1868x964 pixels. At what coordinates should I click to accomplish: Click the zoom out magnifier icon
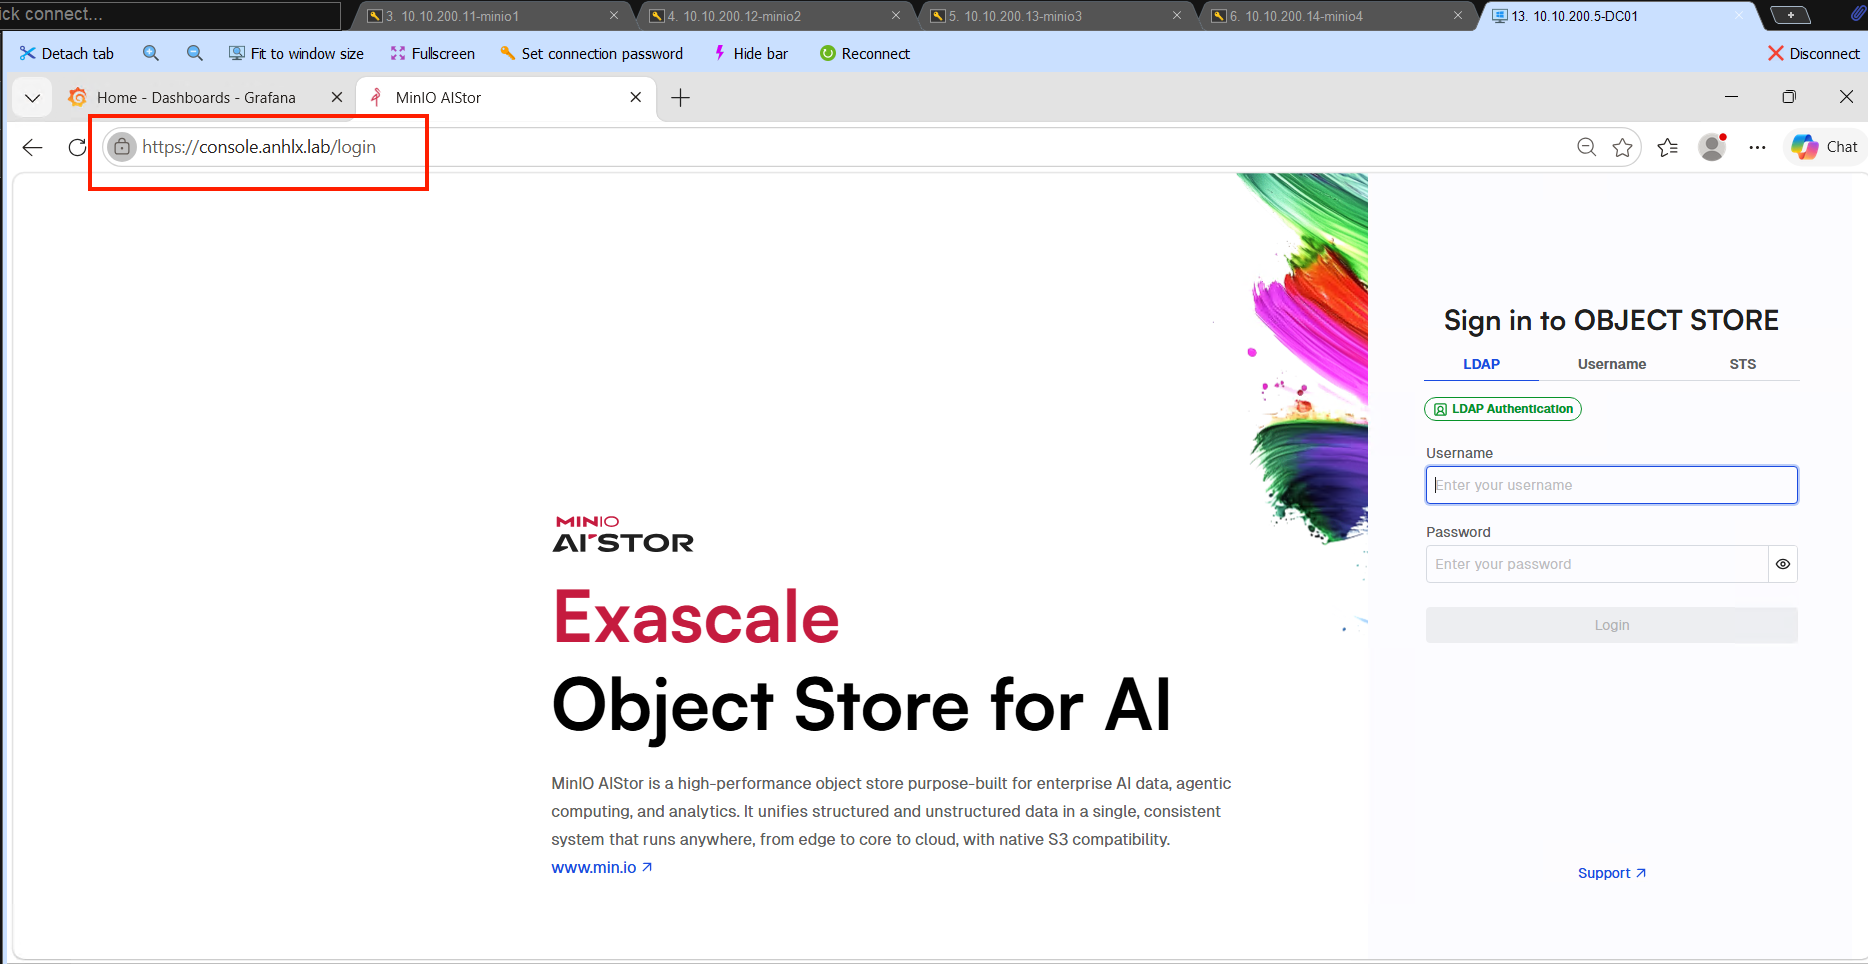(195, 54)
